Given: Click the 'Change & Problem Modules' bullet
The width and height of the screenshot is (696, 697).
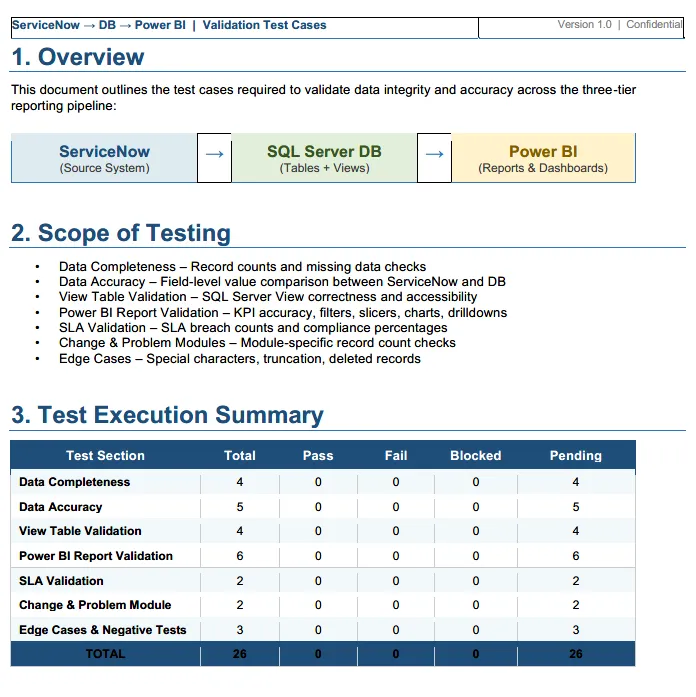Looking at the screenshot, I should 257,343.
